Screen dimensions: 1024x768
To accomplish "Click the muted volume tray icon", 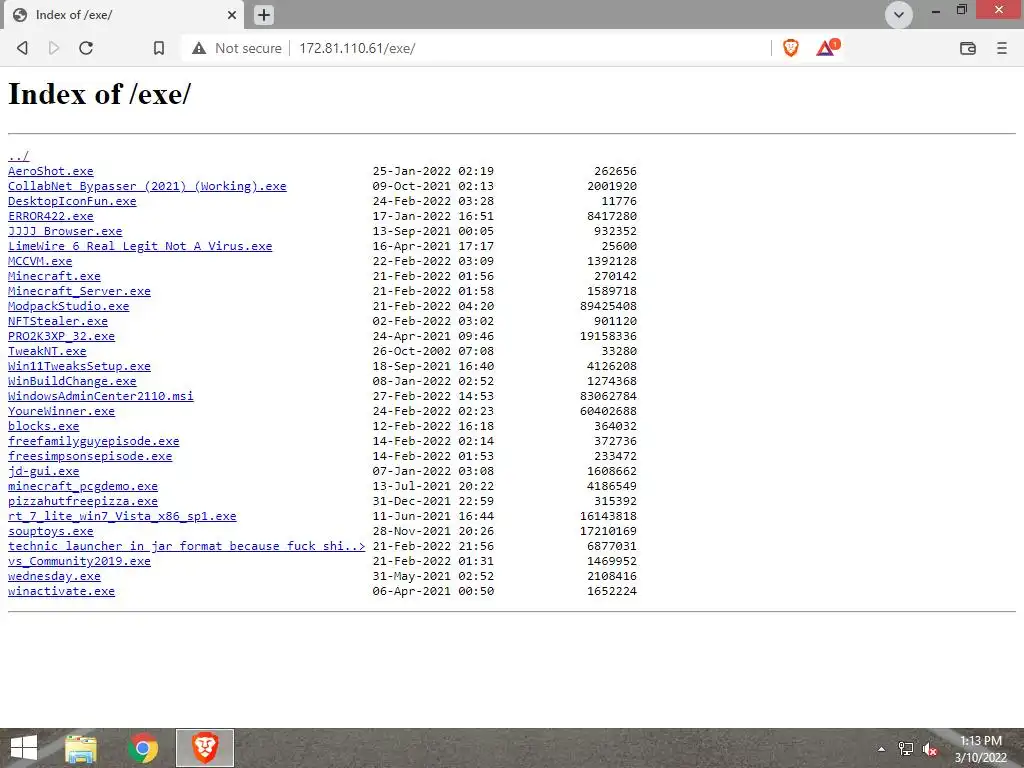I will click(931, 749).
